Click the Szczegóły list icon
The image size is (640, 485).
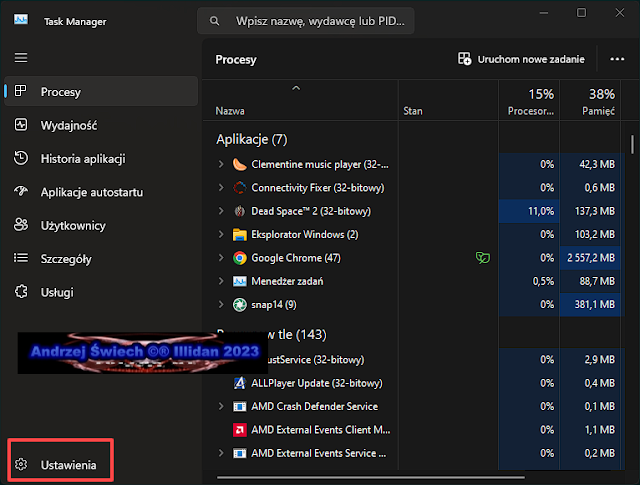[21, 258]
